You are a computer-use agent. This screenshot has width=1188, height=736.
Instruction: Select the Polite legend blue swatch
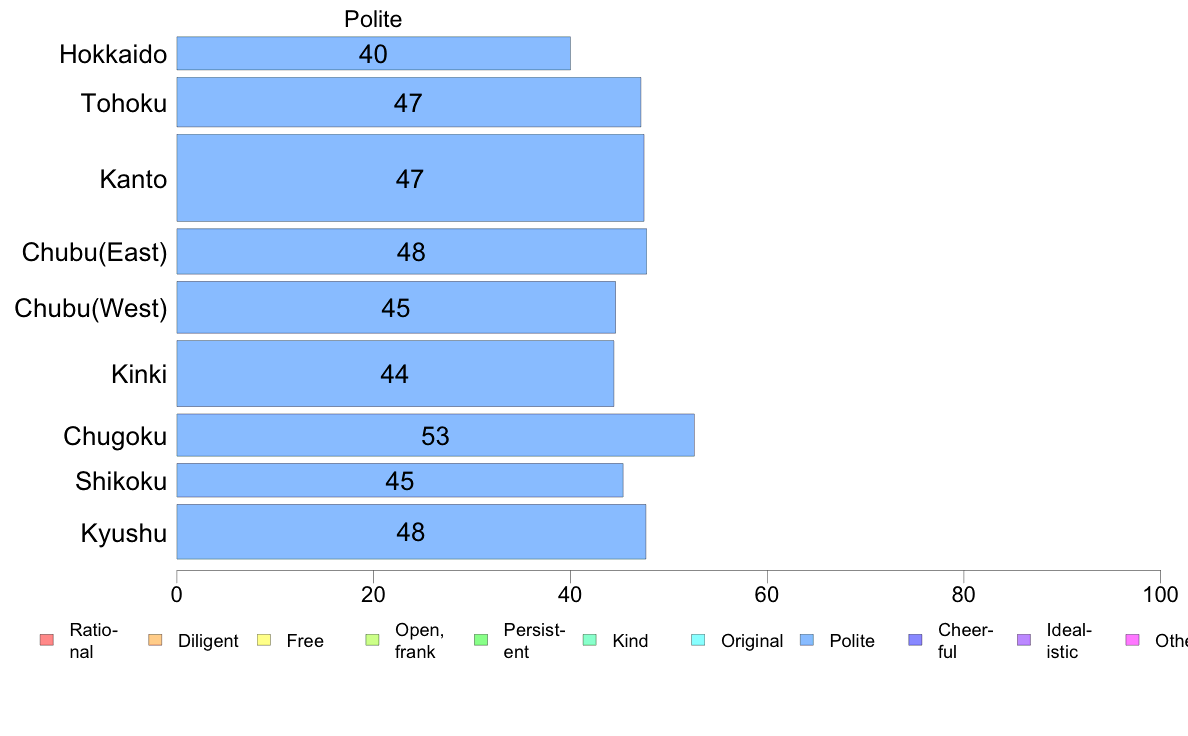(x=808, y=640)
